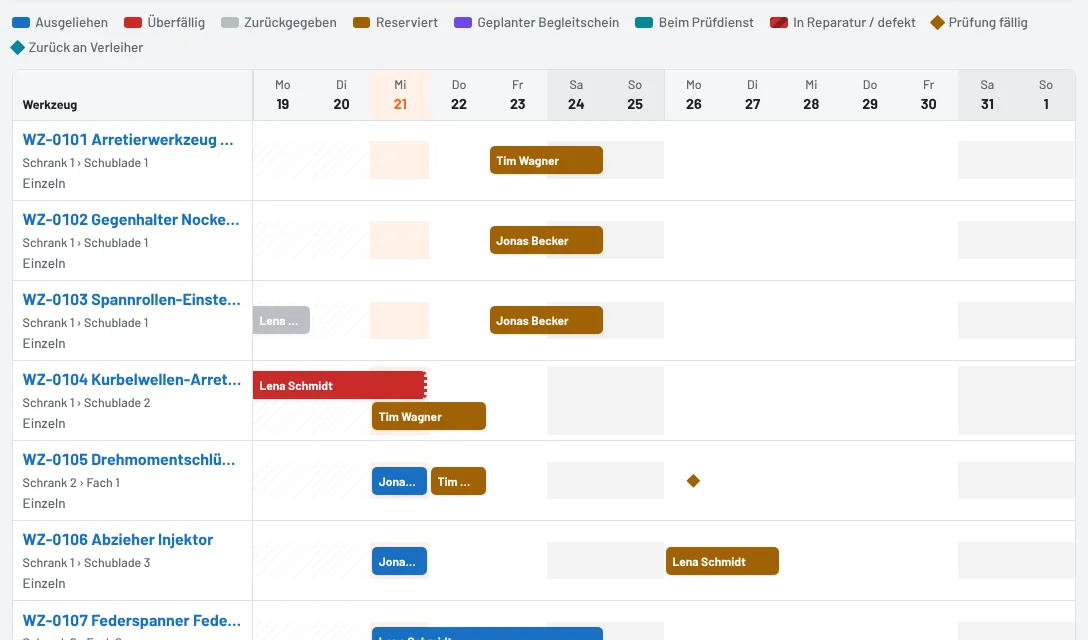Click the Zurück an Verleiher teal diamond icon
Viewport: 1088px width, 640px height.
tap(18, 47)
